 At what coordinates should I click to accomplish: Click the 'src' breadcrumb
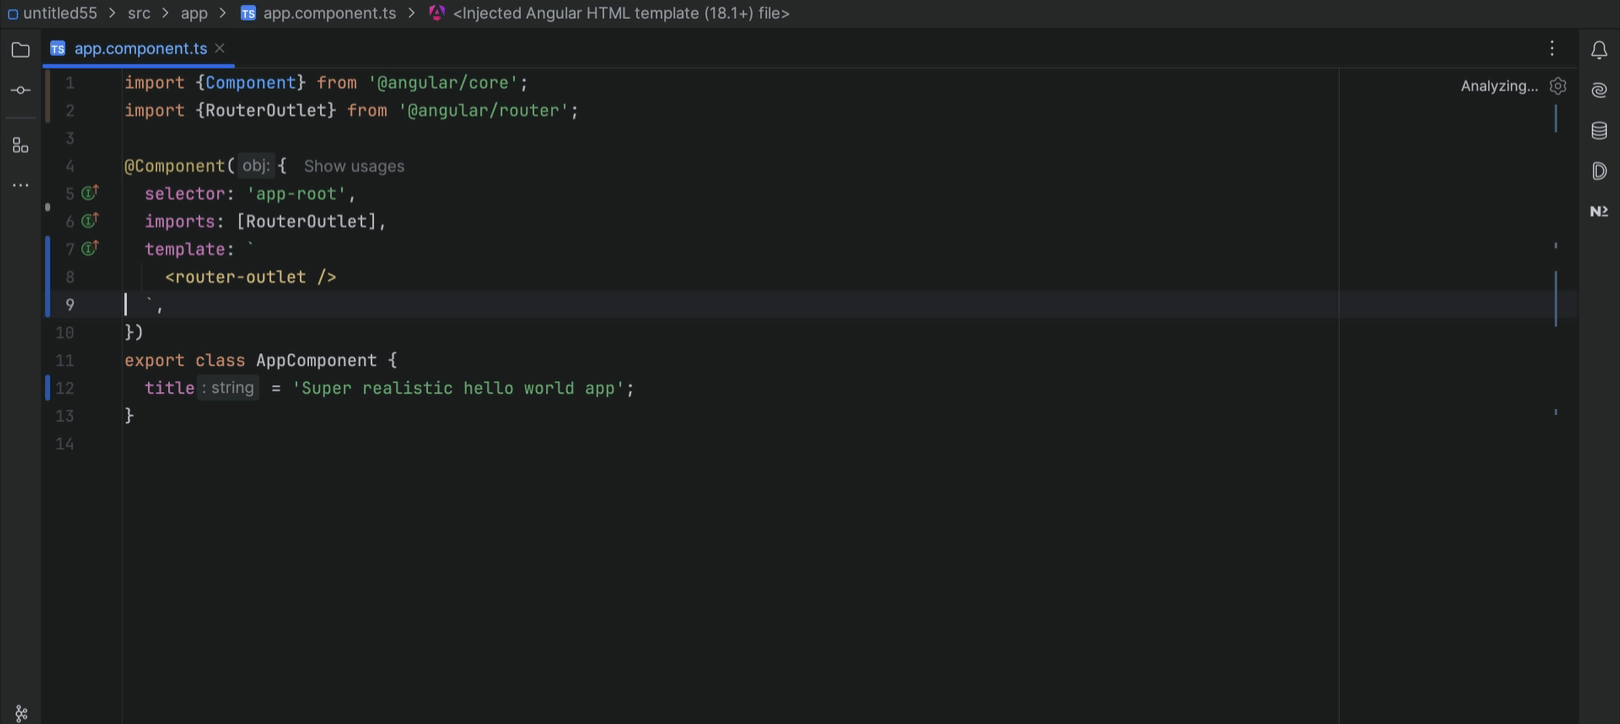tap(139, 13)
